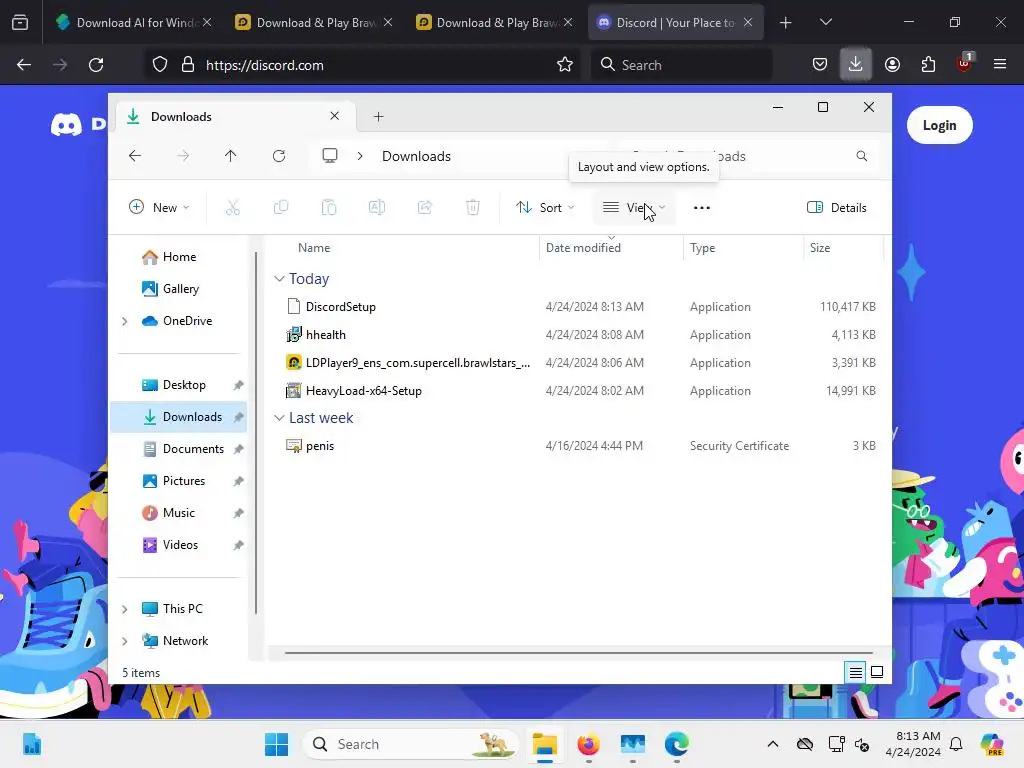Viewport: 1024px width, 768px height.
Task: Collapse the Today file group
Action: pos(279,279)
